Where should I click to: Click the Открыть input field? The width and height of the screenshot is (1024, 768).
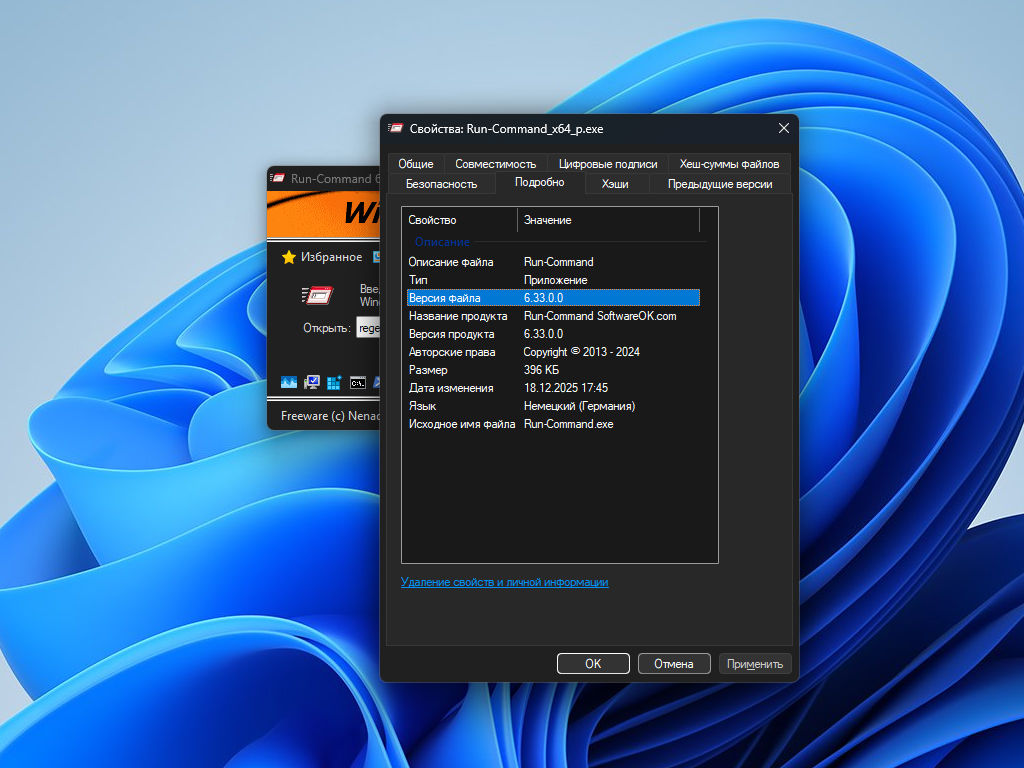pos(369,328)
